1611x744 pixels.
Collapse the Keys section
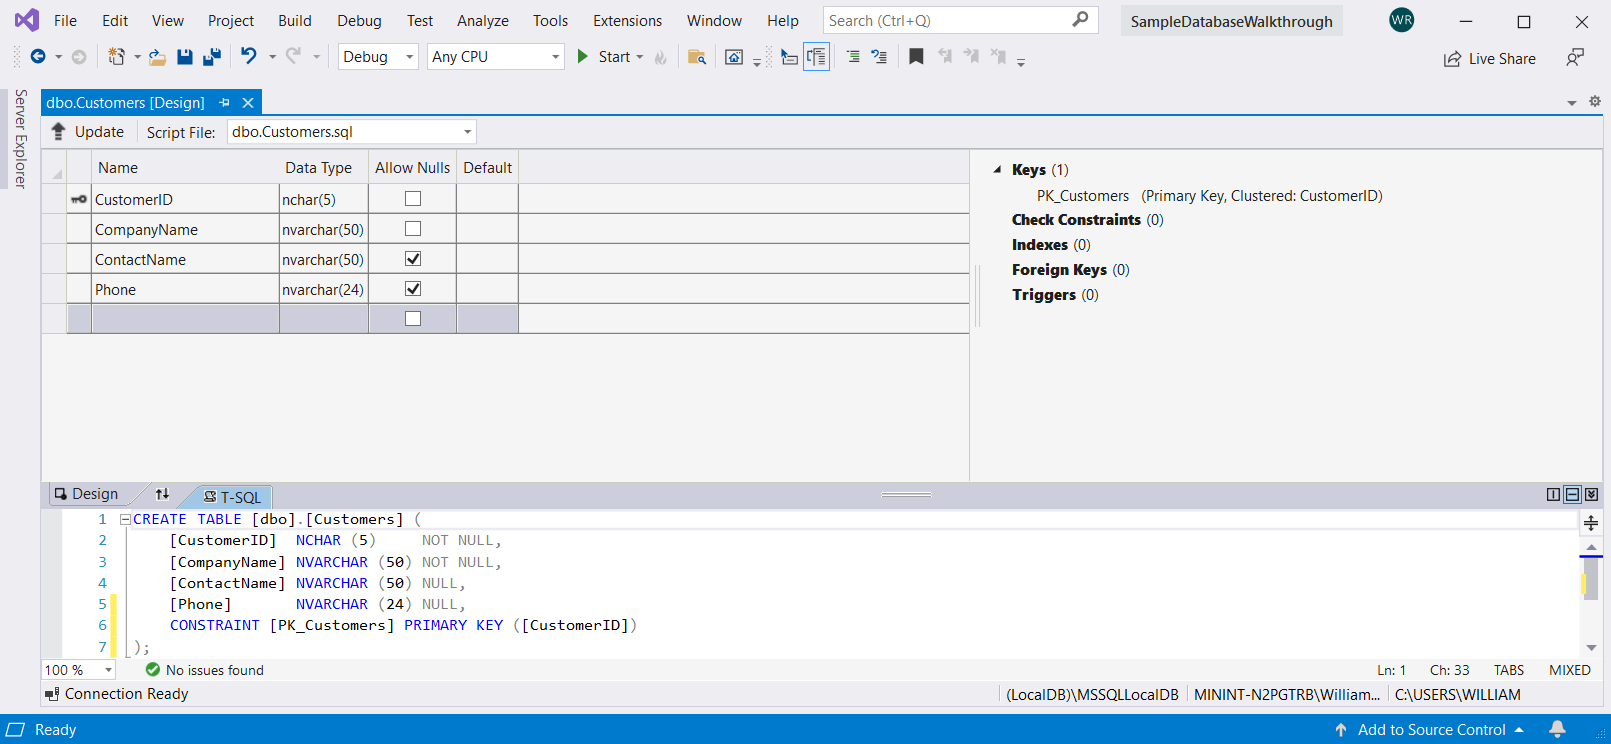click(x=997, y=170)
